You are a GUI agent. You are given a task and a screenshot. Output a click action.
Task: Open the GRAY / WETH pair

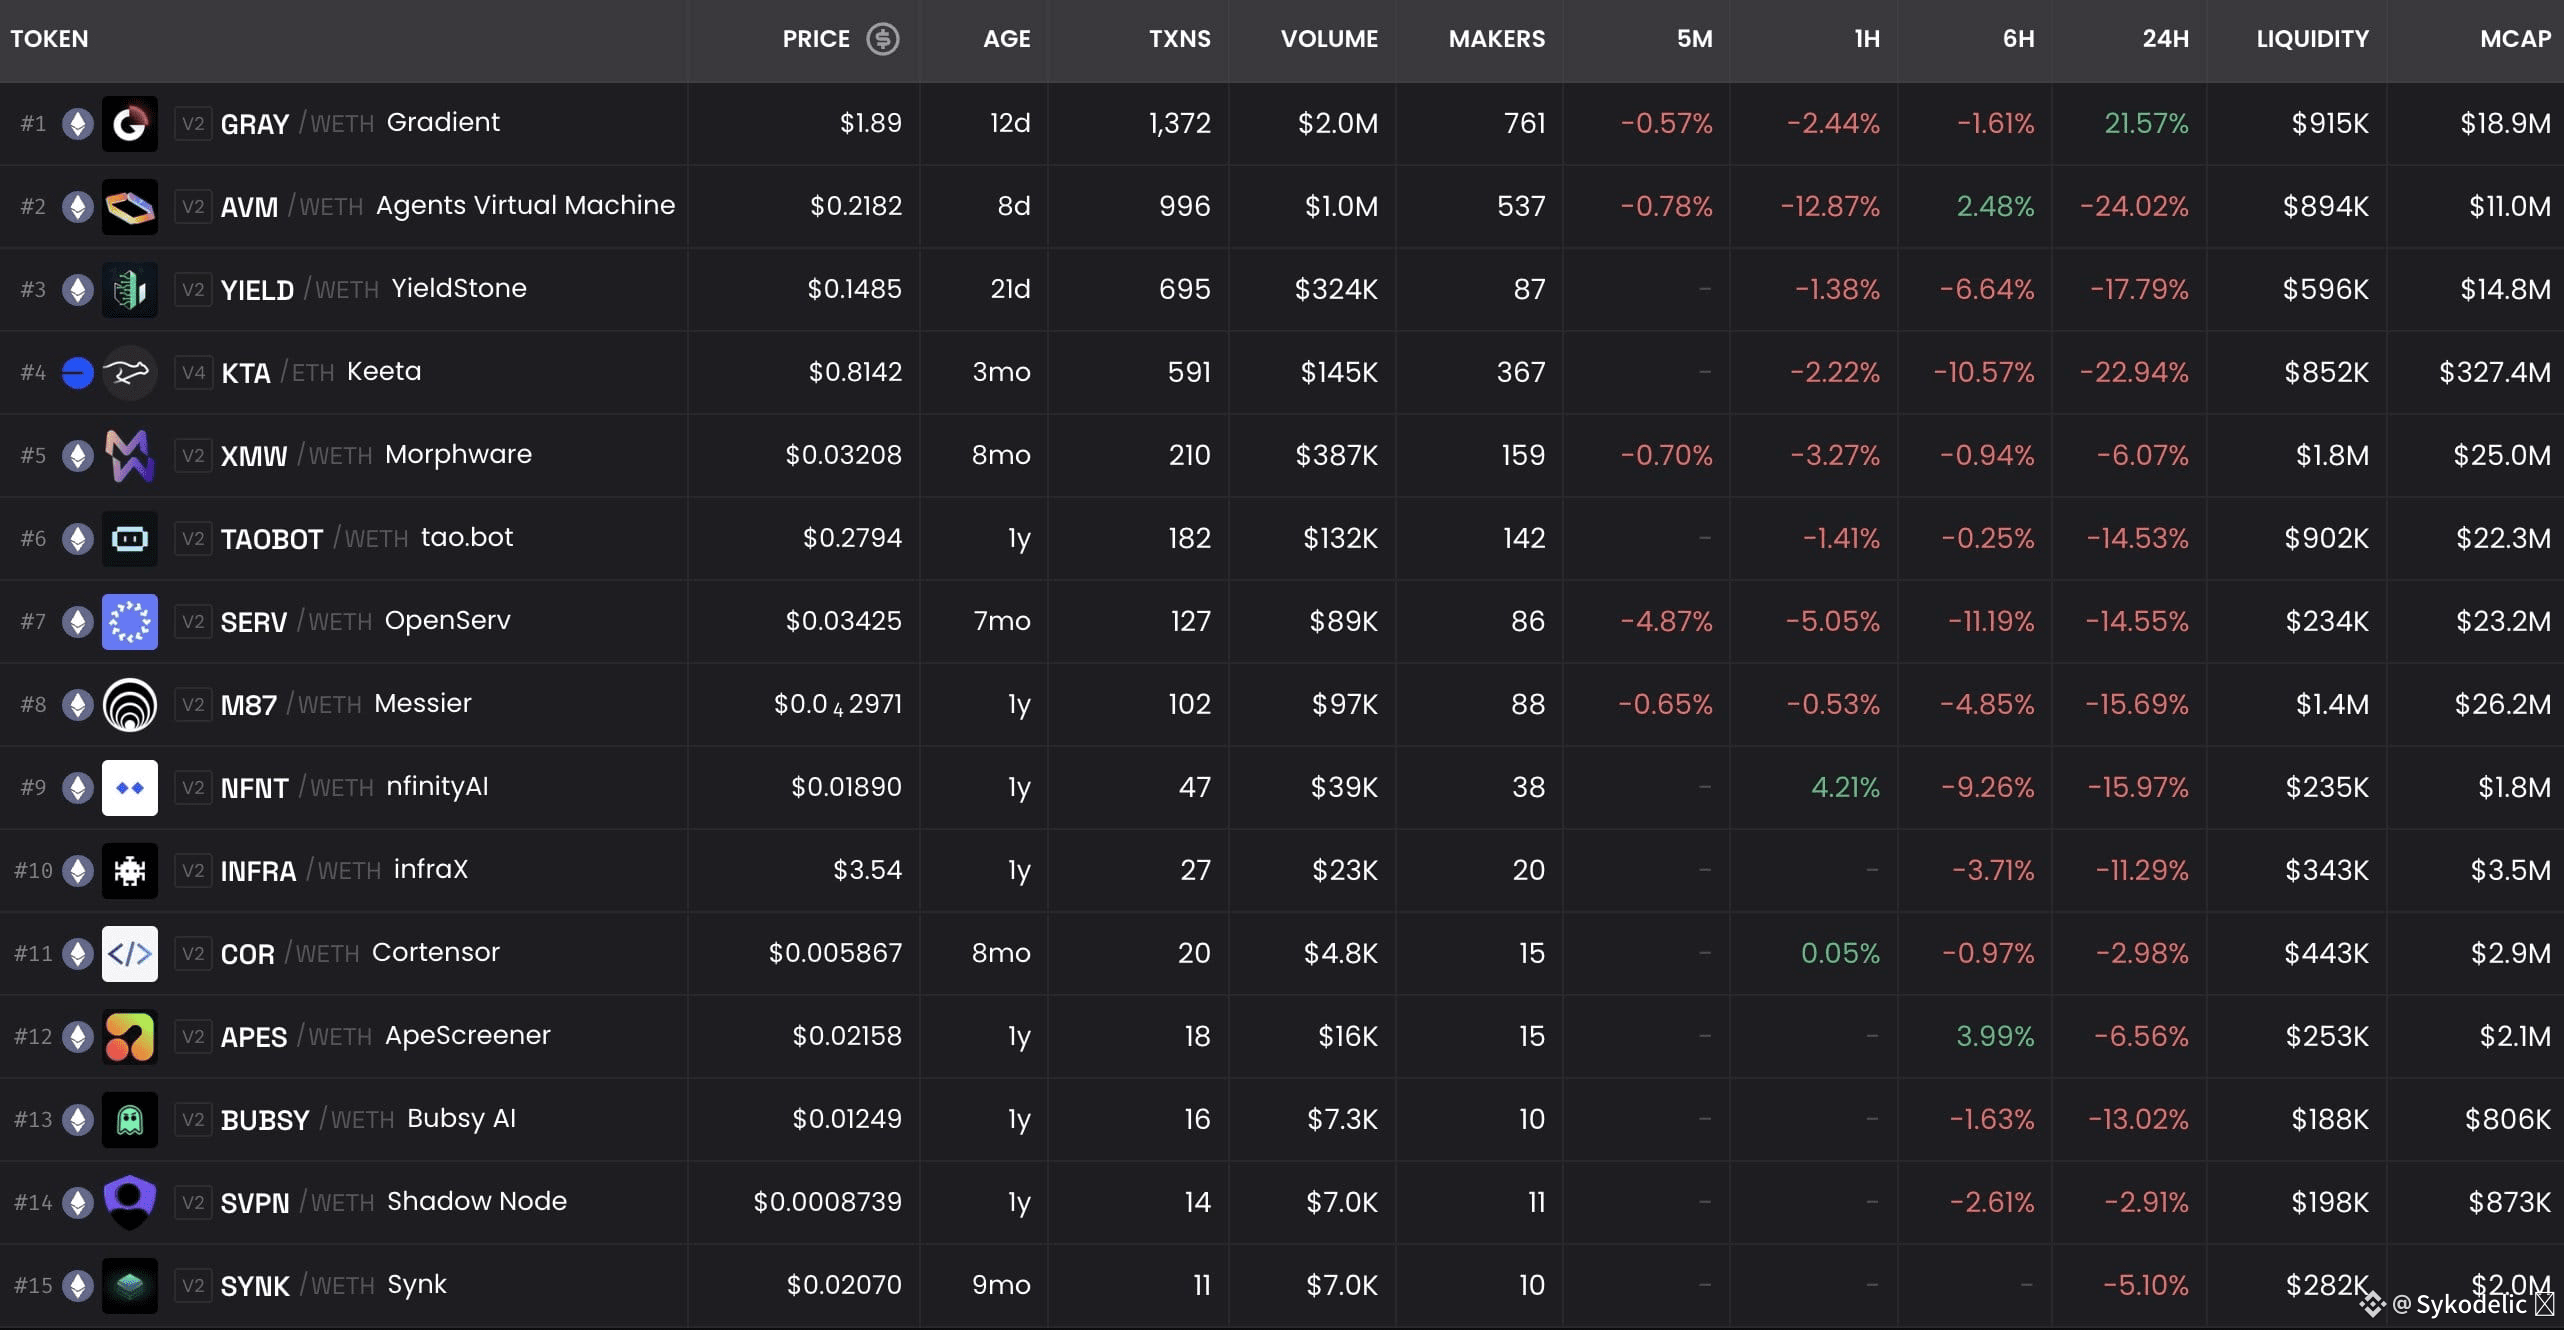[x=297, y=124]
